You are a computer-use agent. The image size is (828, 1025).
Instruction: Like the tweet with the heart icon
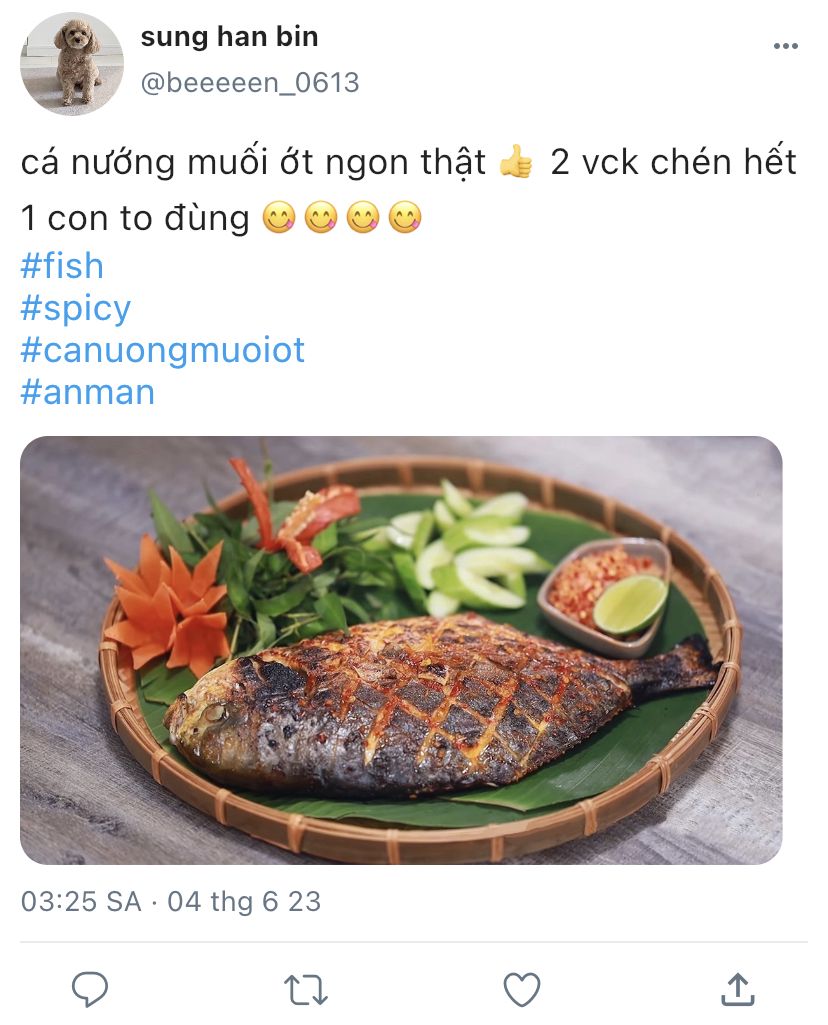tap(522, 990)
